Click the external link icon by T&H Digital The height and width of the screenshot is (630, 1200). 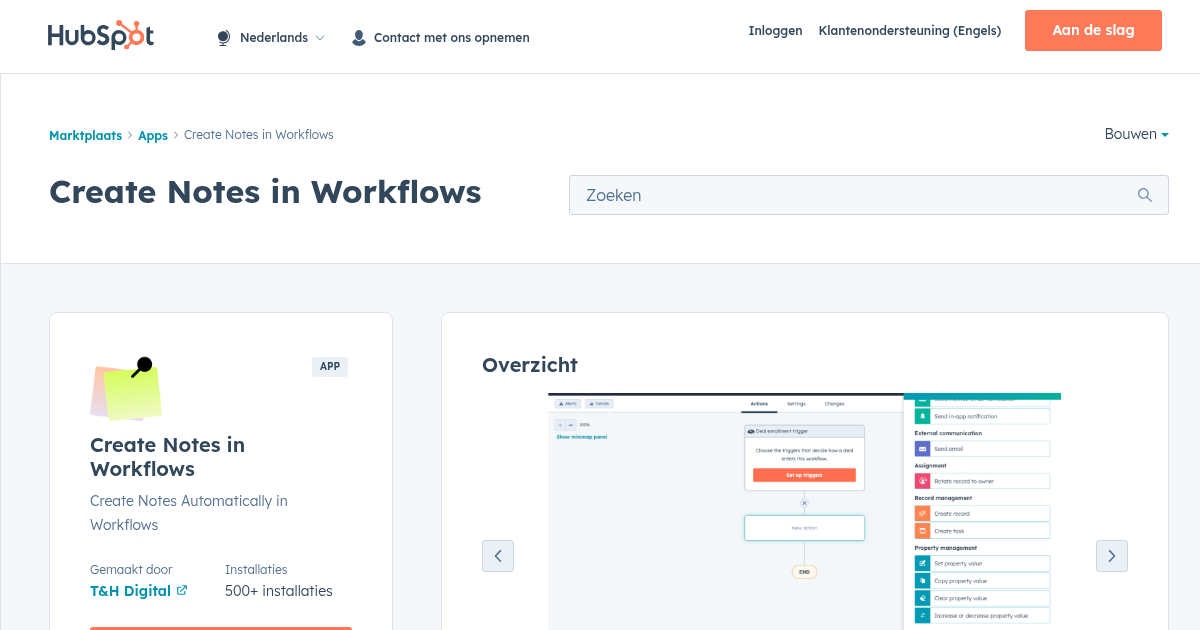(182, 590)
